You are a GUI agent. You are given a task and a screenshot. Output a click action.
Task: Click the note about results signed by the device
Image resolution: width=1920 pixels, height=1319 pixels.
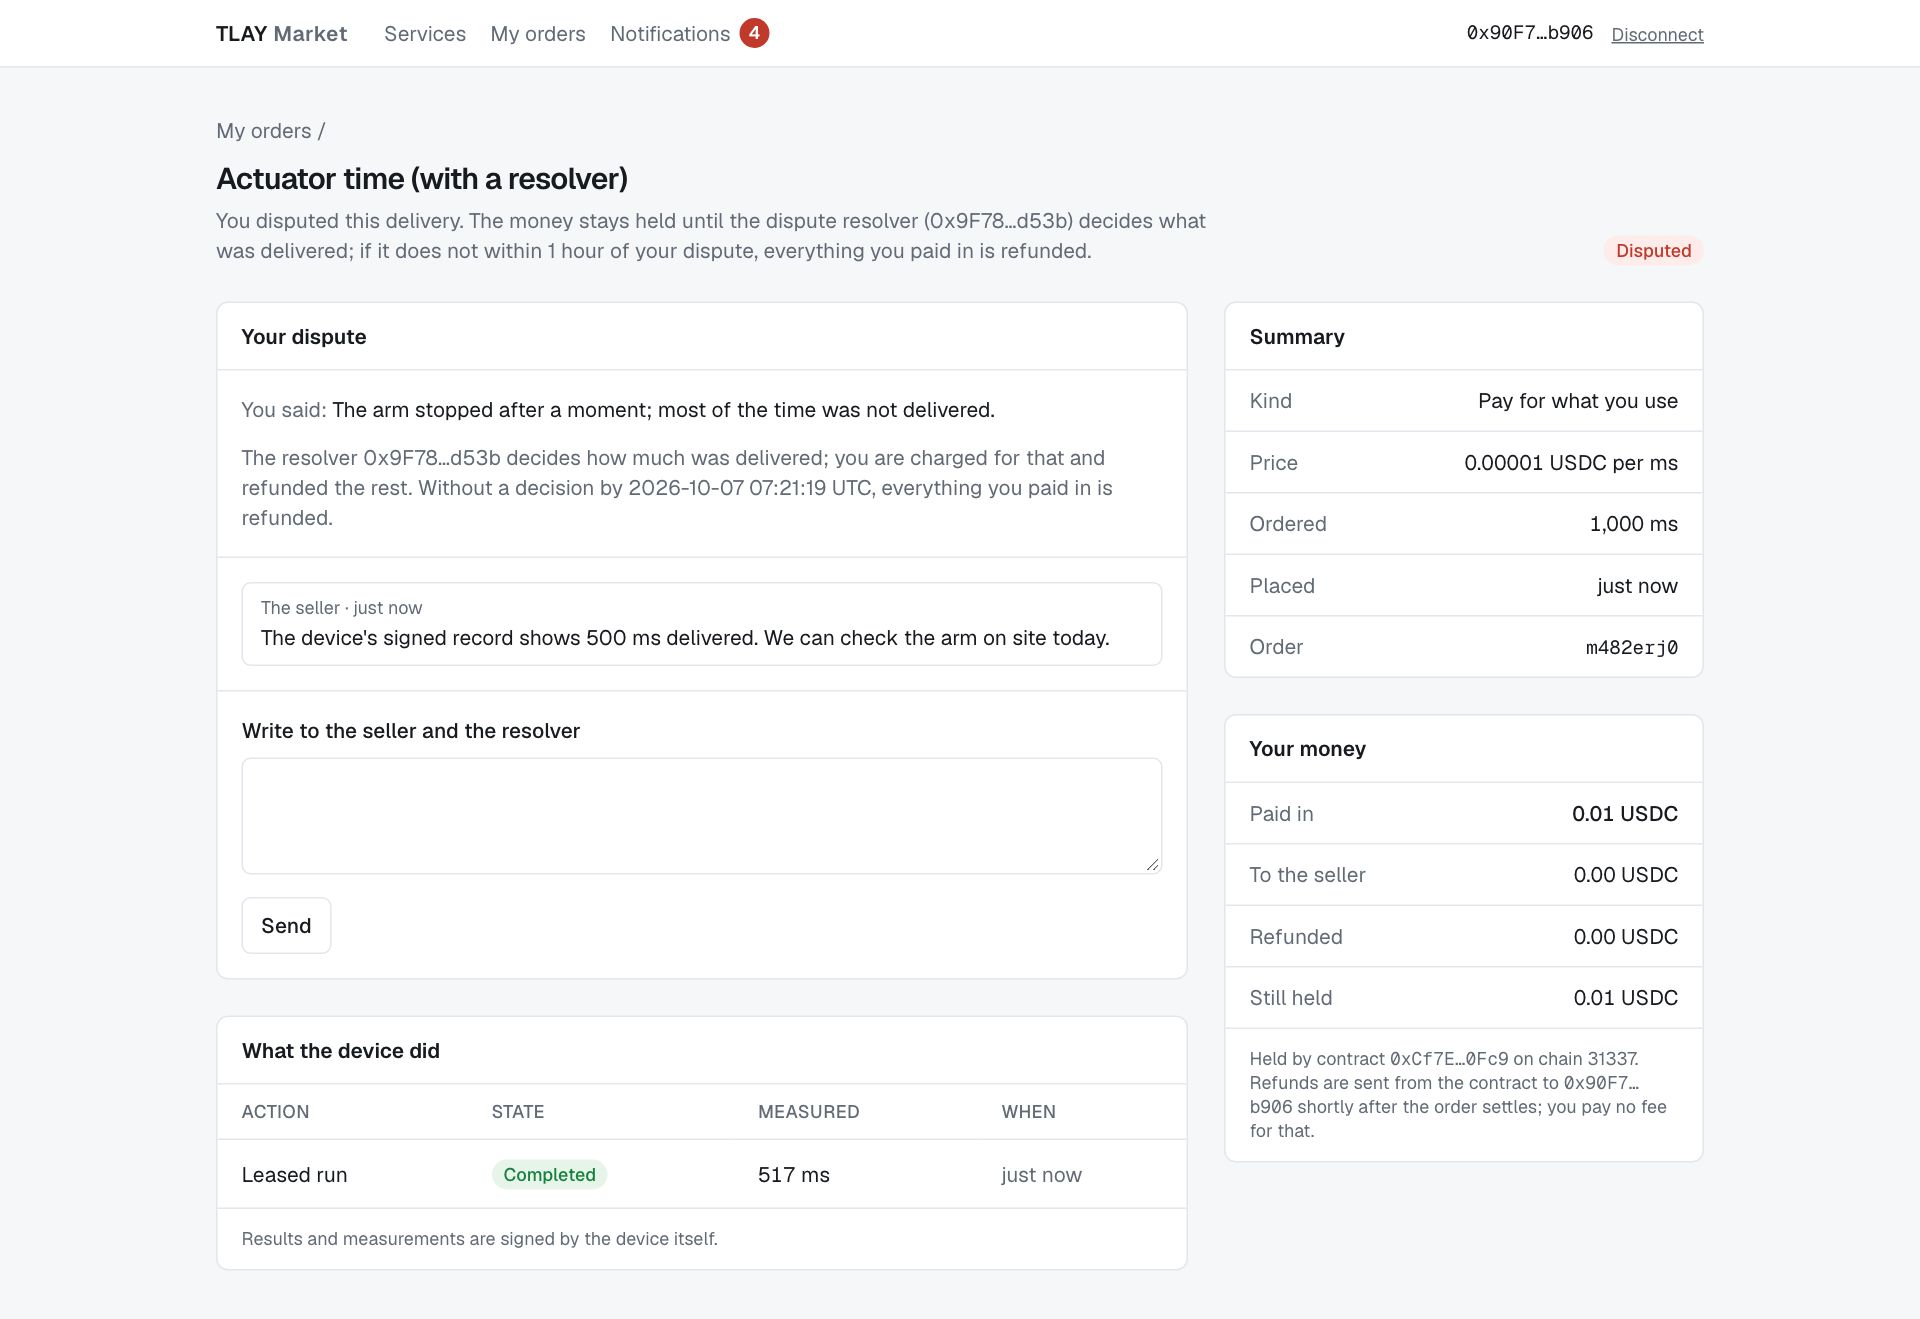tap(479, 1239)
